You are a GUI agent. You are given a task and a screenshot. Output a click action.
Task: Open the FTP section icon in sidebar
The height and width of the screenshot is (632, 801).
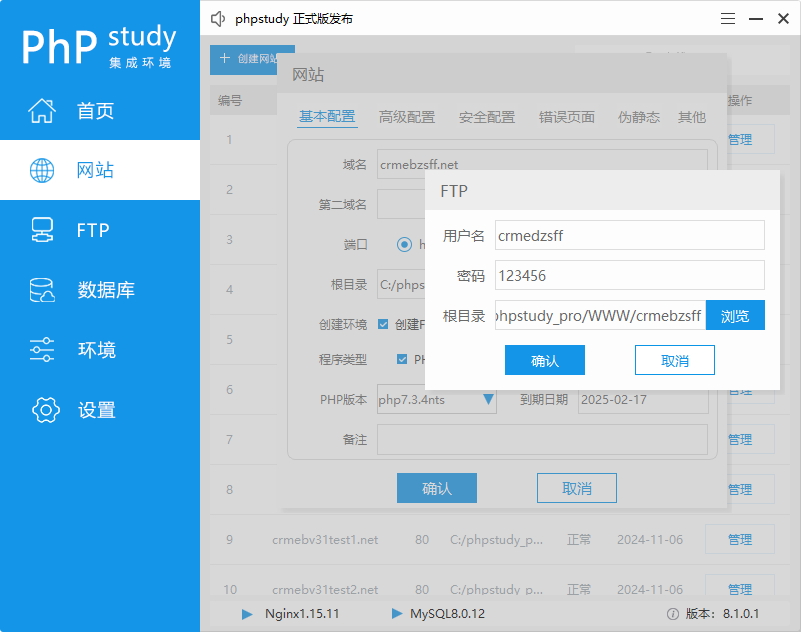42,230
